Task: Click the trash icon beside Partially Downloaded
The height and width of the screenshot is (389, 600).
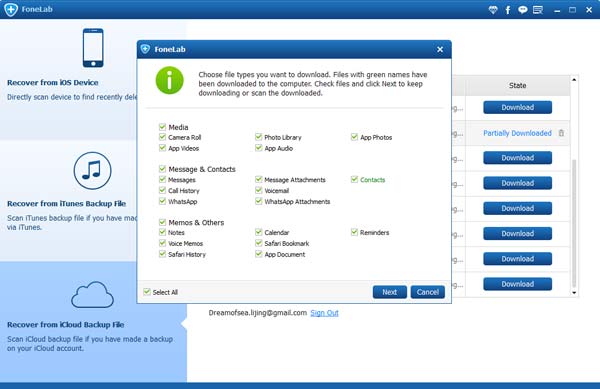Action: [x=561, y=133]
